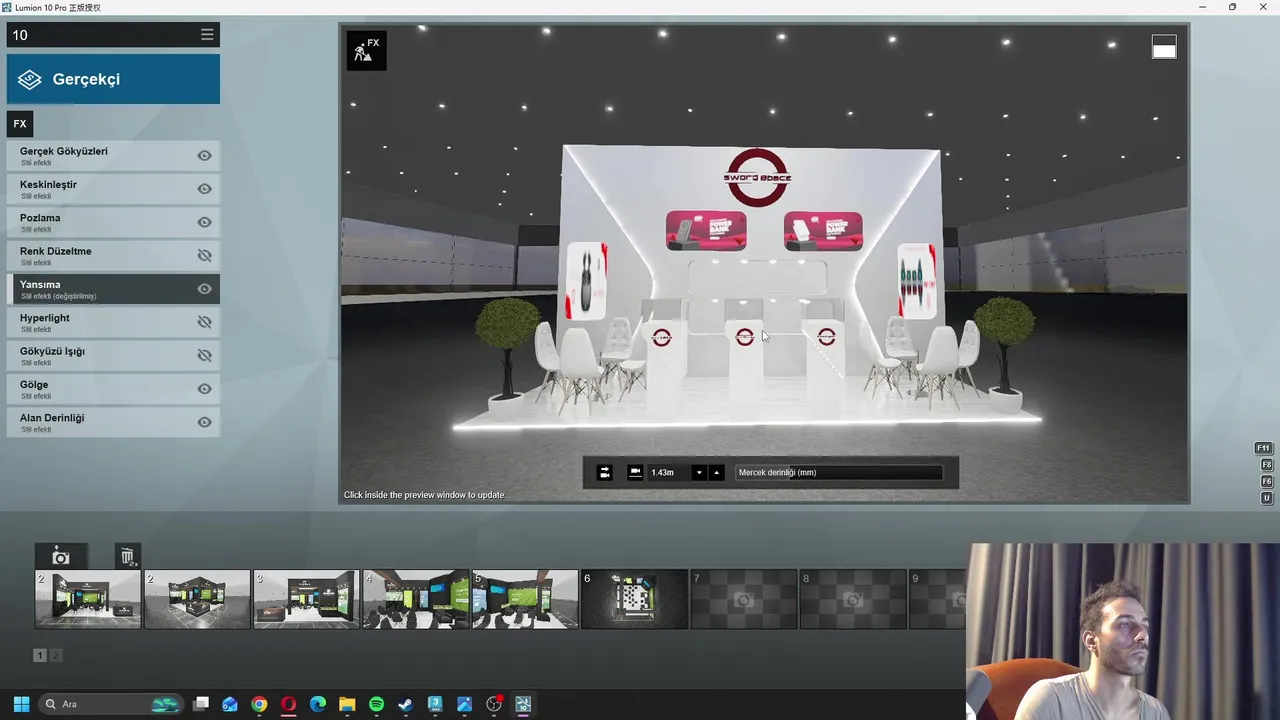This screenshot has height=720, width=1280.
Task: Select the Gerçek Gökyüzleri effect row
Action: pyautogui.click(x=113, y=156)
